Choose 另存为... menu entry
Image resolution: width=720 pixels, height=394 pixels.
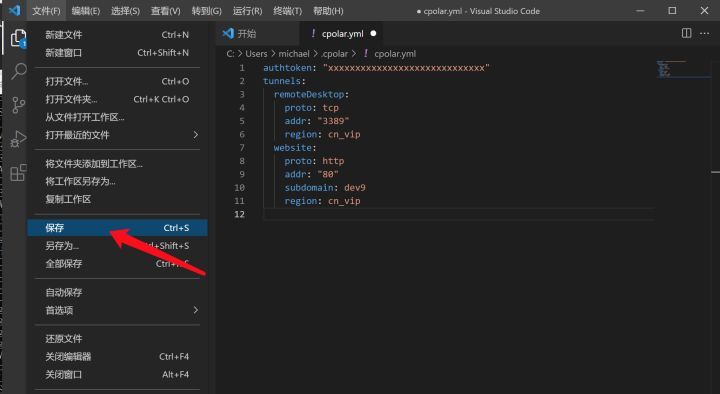[117, 246]
